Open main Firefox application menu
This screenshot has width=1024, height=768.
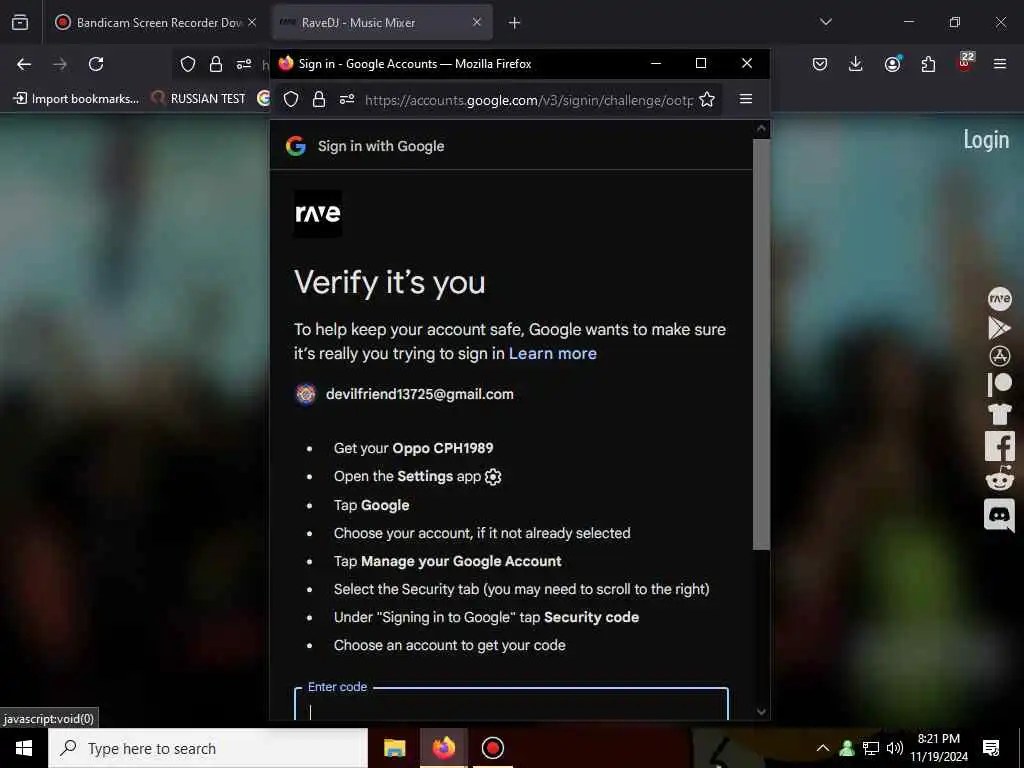1000,64
